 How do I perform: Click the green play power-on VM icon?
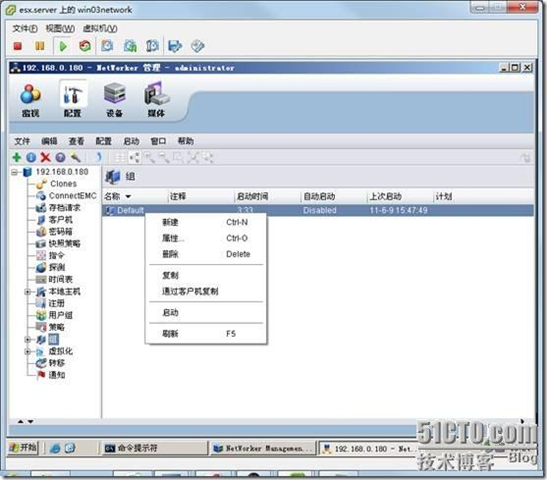coord(63,46)
